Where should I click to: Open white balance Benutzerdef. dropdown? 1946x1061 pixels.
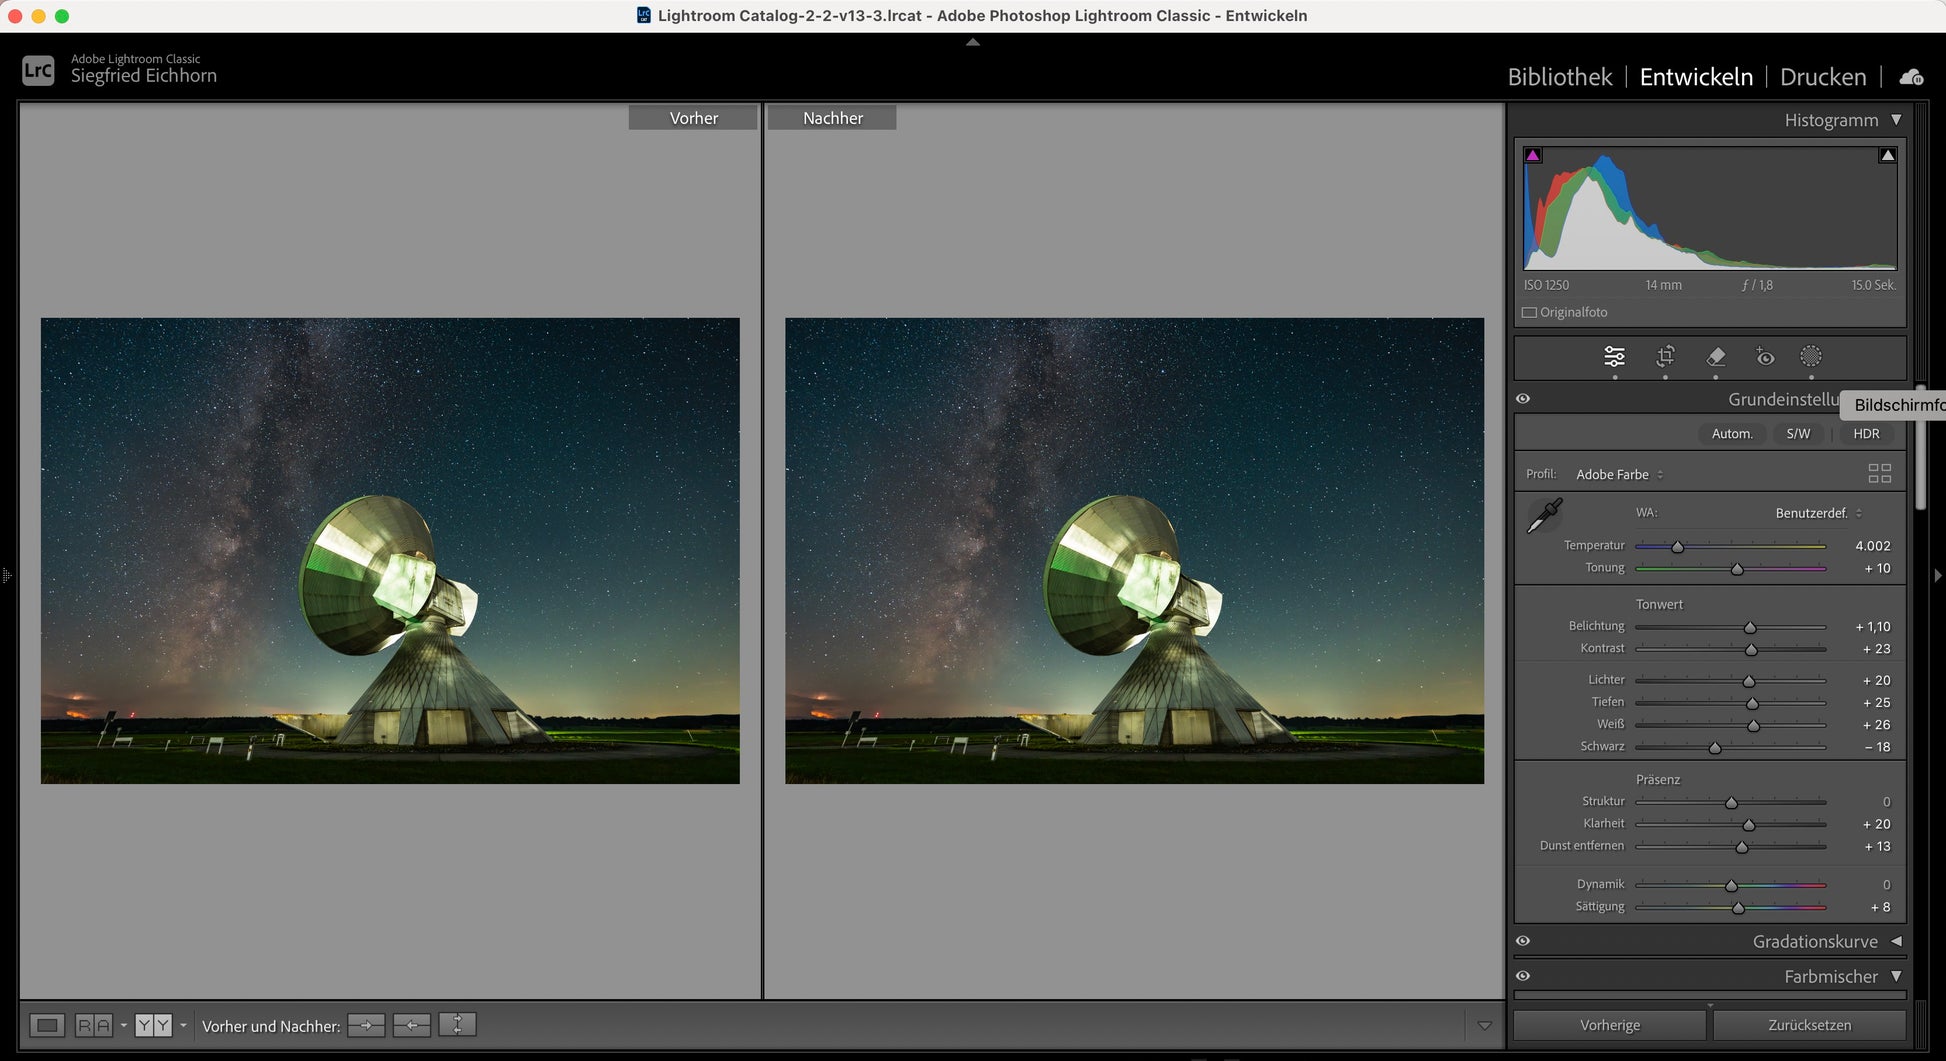click(x=1818, y=513)
